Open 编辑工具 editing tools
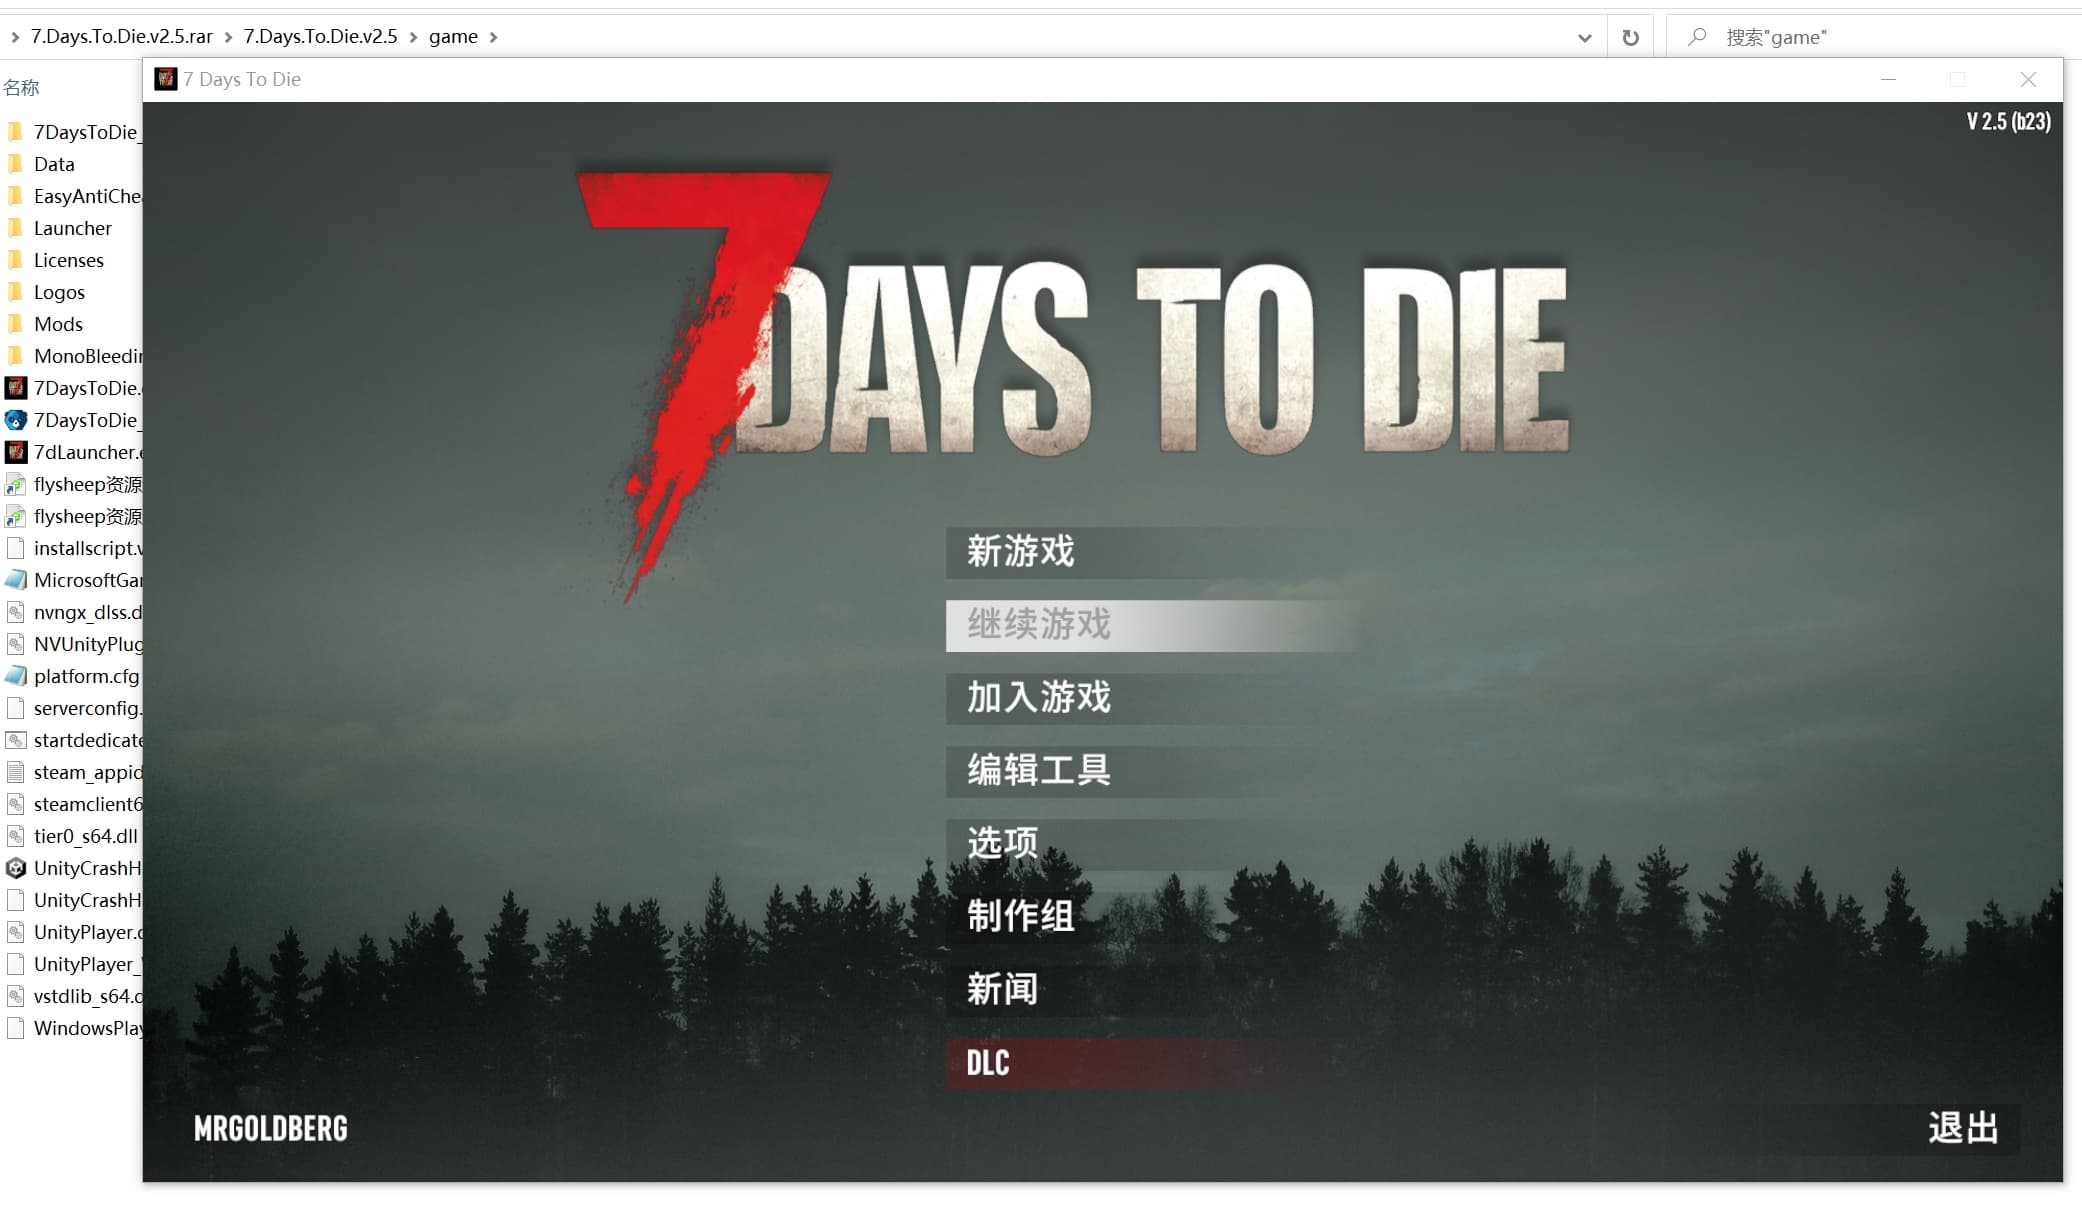This screenshot has height=1221, width=2082. click(x=1038, y=771)
